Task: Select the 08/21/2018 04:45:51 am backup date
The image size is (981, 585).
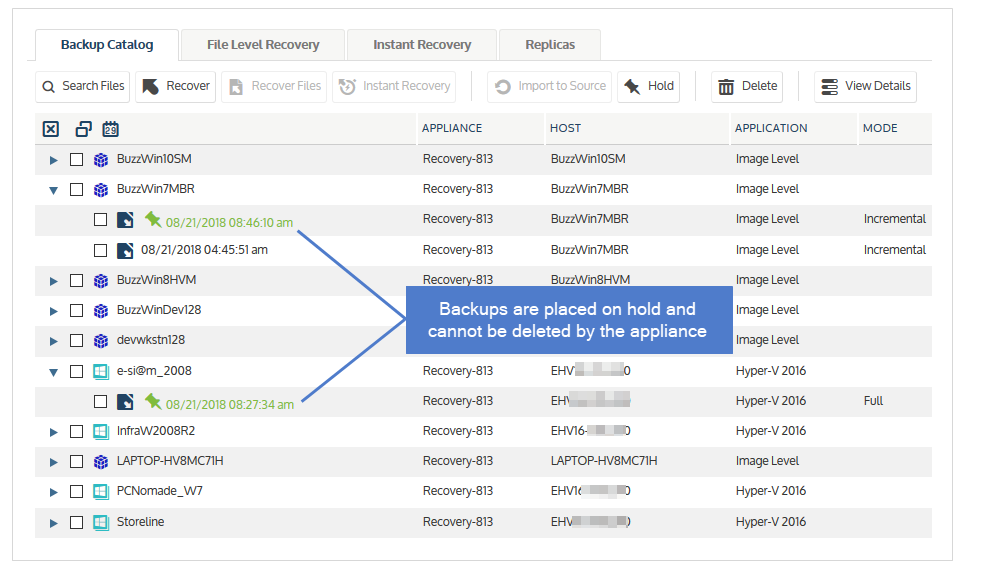Action: coord(205,250)
